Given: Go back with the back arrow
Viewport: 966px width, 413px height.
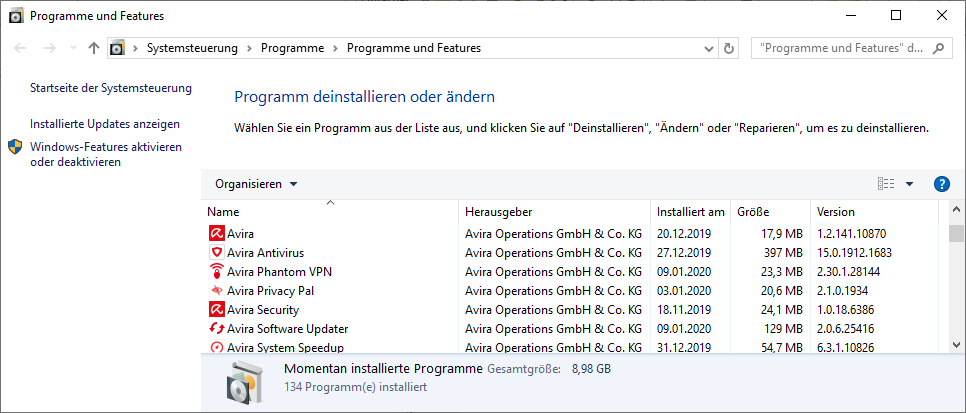Looking at the screenshot, I should (x=20, y=48).
